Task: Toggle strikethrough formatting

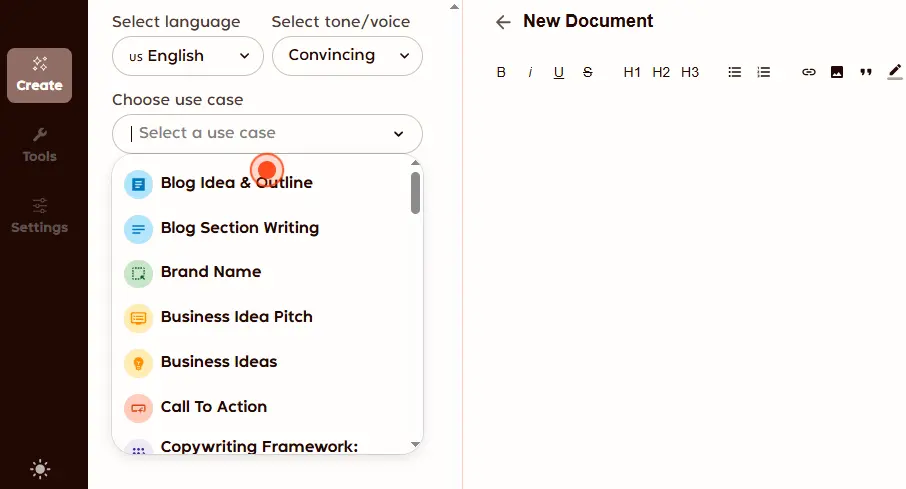Action: [x=588, y=72]
